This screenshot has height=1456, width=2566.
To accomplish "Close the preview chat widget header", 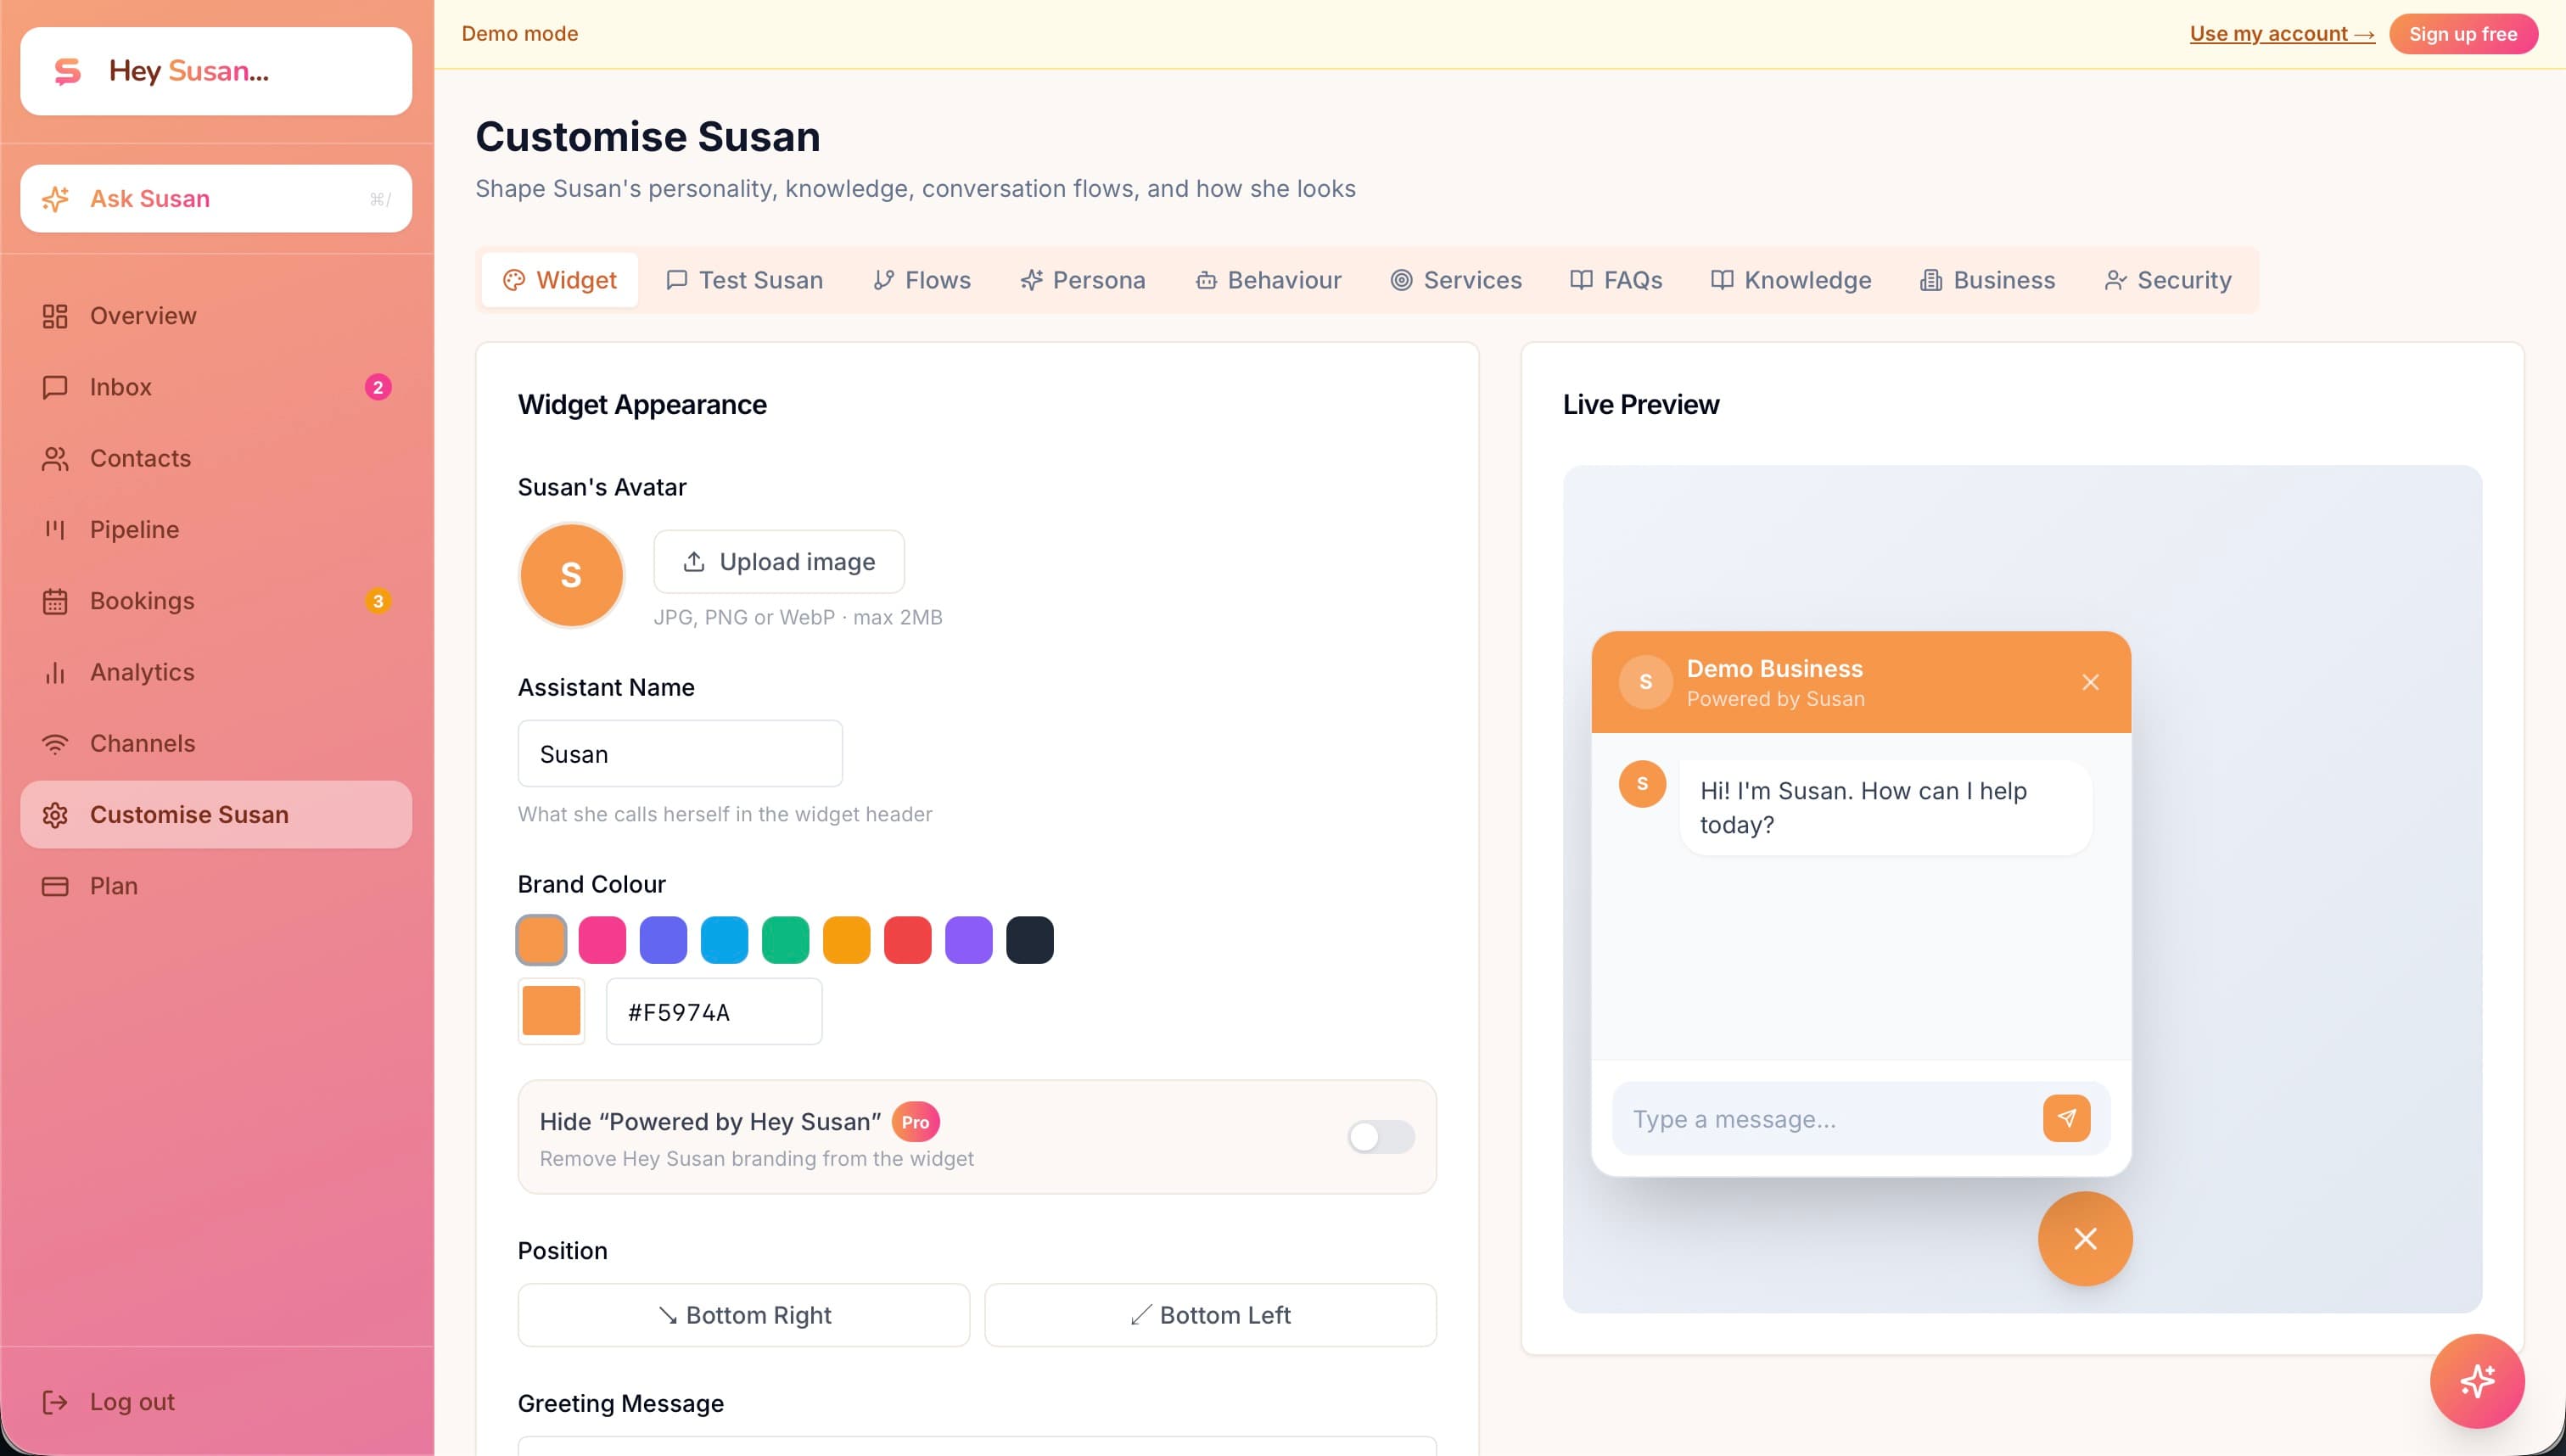I will 2090,682.
